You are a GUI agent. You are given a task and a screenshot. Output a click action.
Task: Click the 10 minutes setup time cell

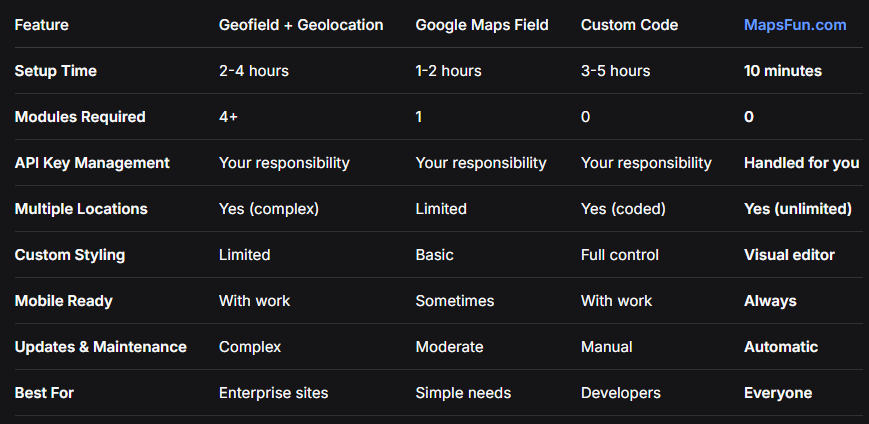click(x=783, y=71)
